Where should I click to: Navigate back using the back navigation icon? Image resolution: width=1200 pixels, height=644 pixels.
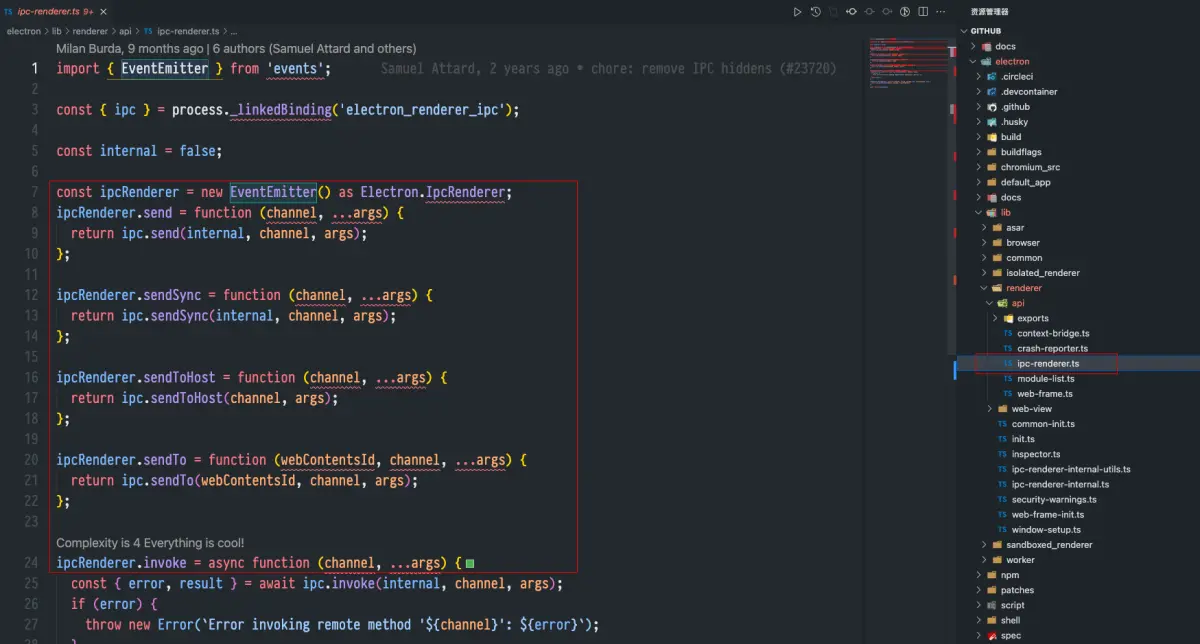tap(852, 12)
